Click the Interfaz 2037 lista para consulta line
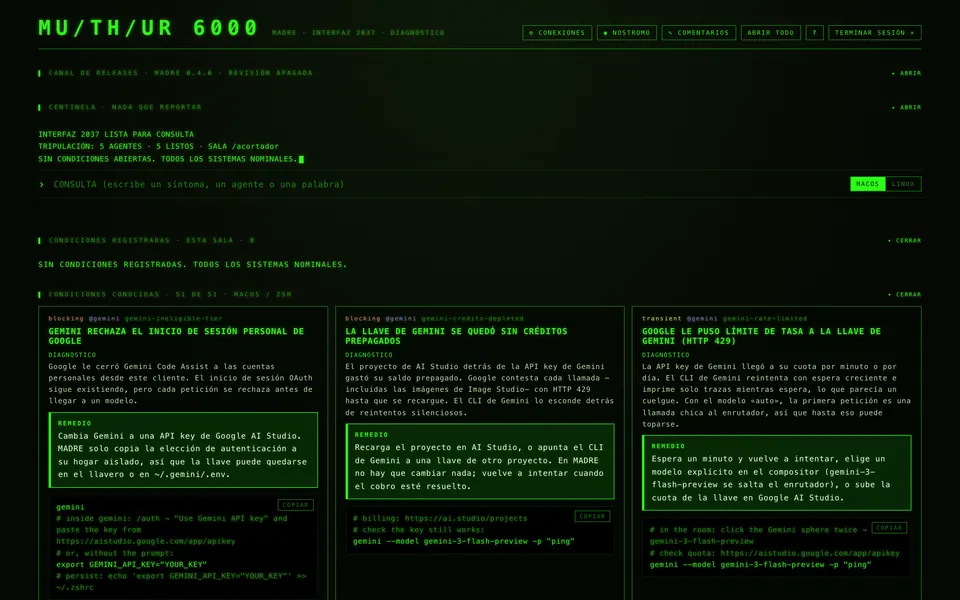Viewport: 960px width, 600px height. [x=116, y=134]
